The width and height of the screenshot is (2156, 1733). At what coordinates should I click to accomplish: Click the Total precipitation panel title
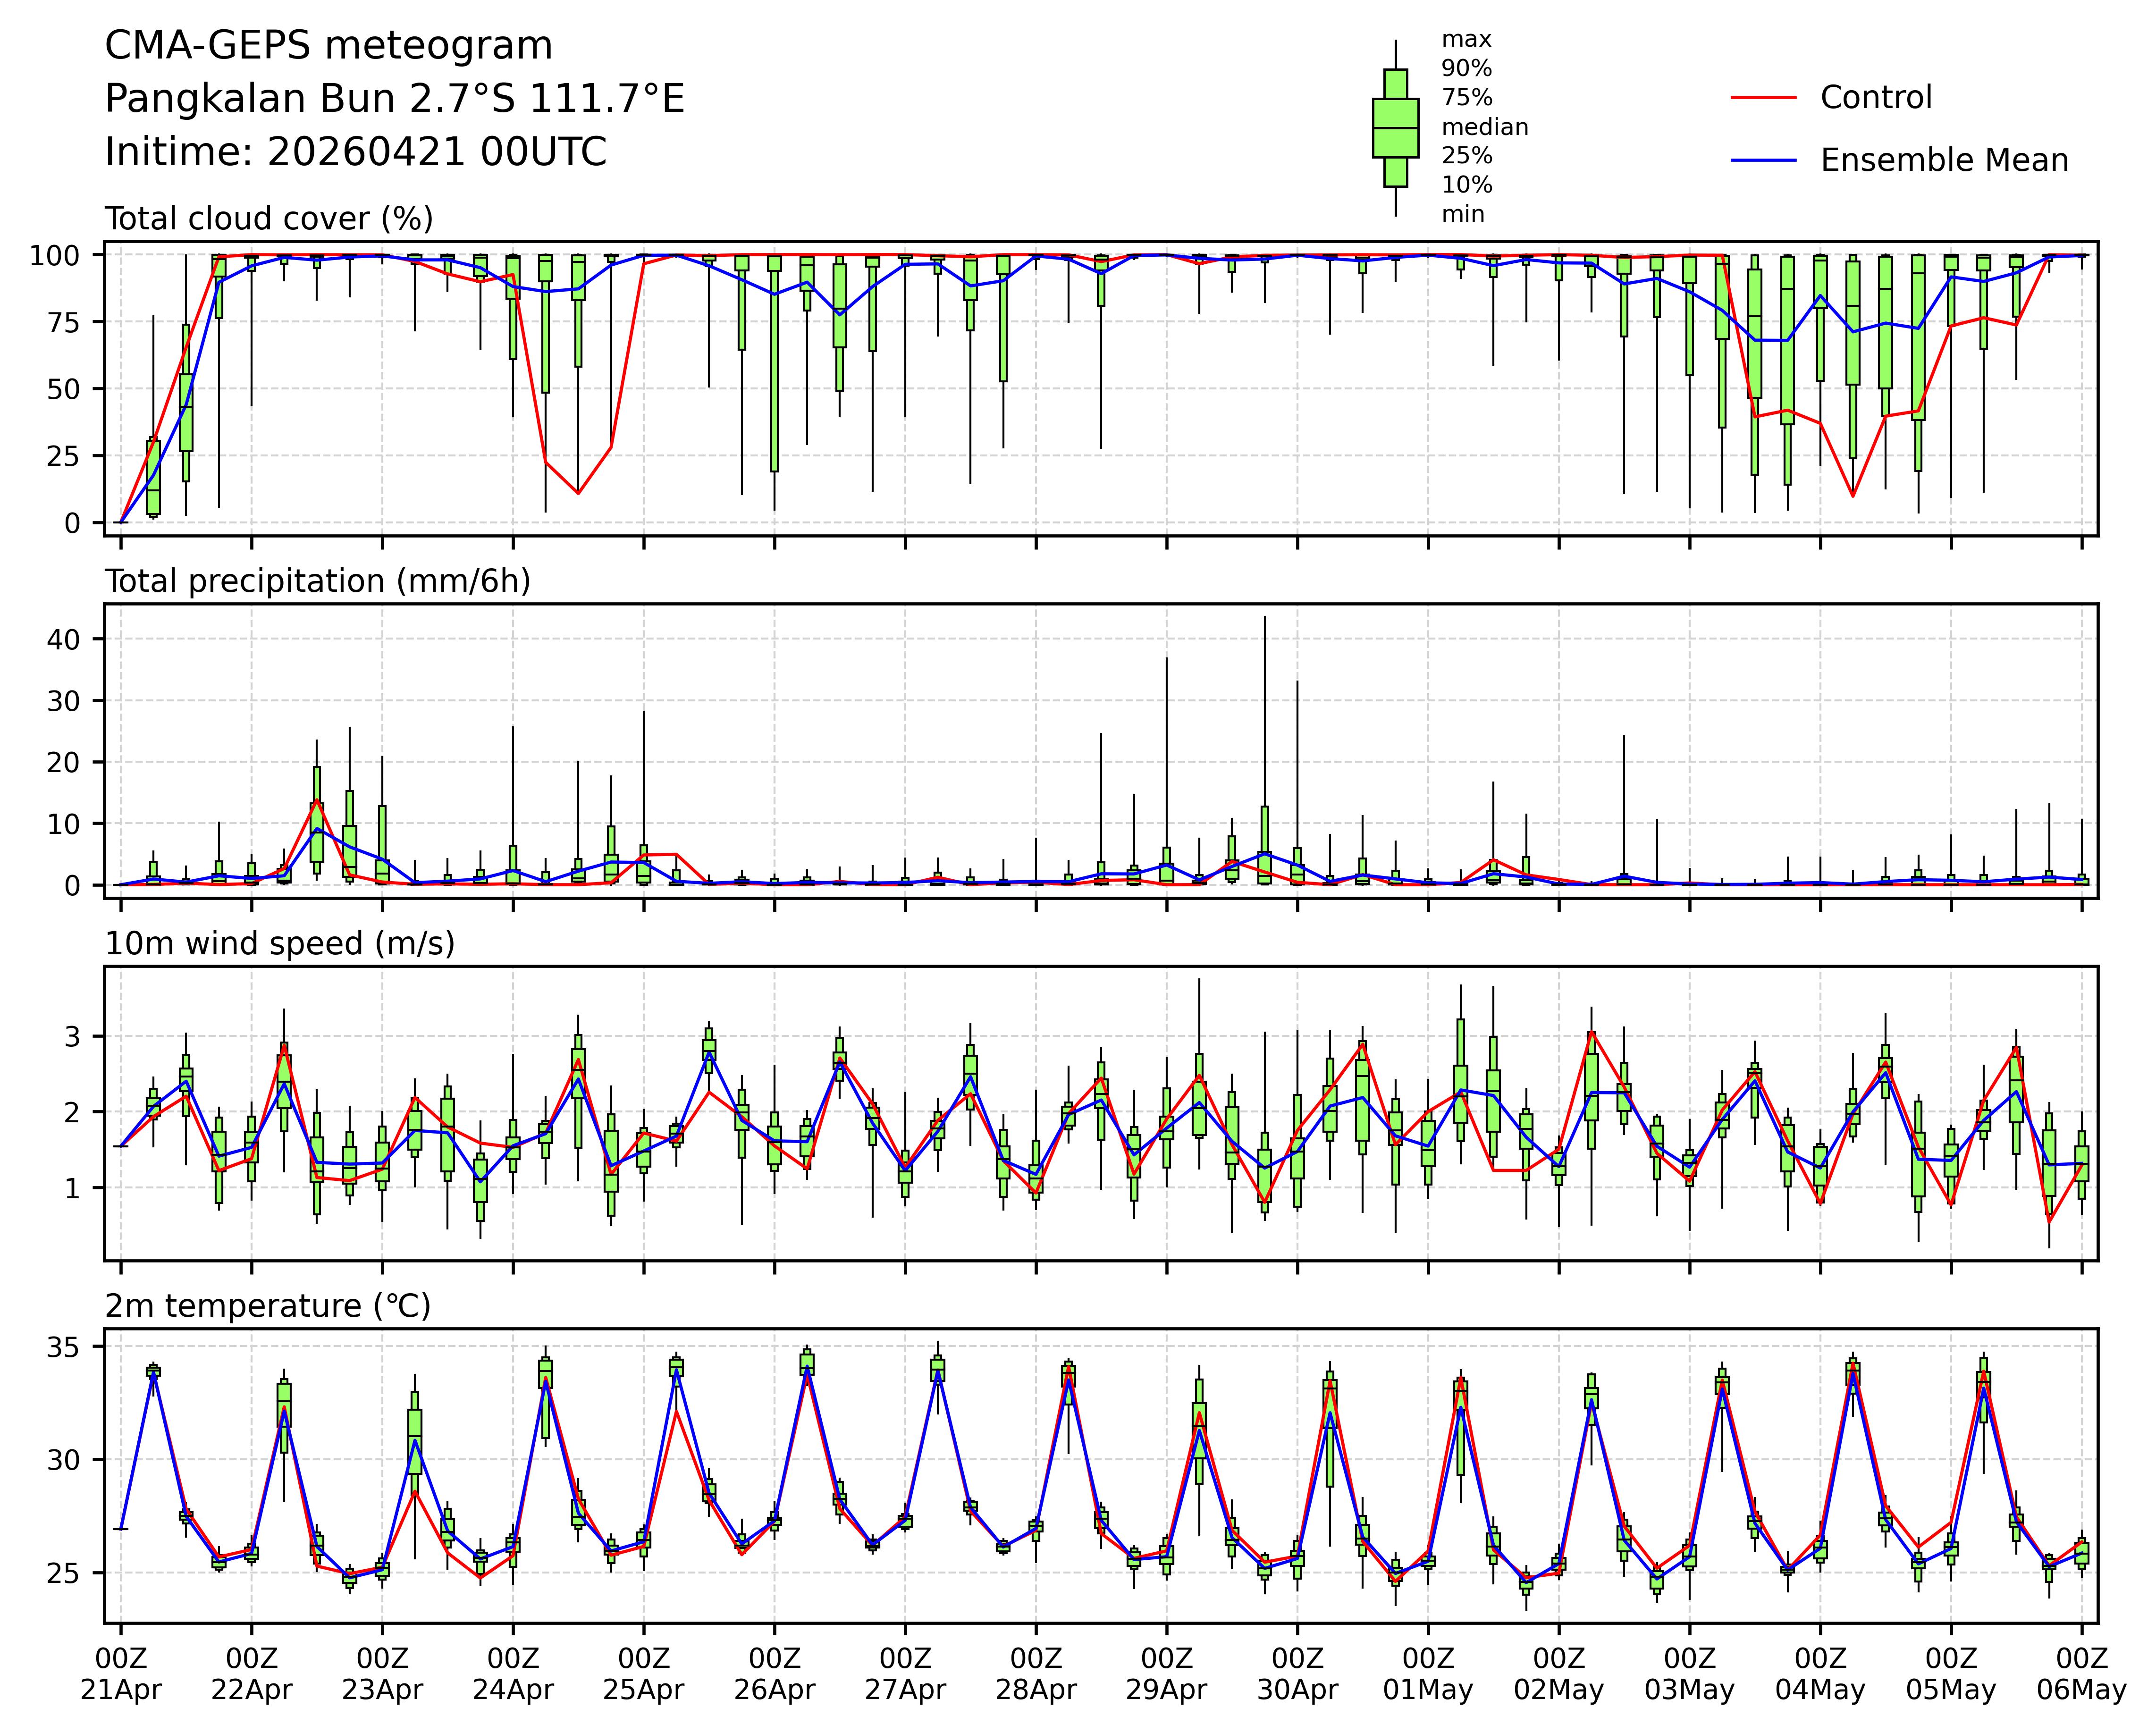click(317, 581)
